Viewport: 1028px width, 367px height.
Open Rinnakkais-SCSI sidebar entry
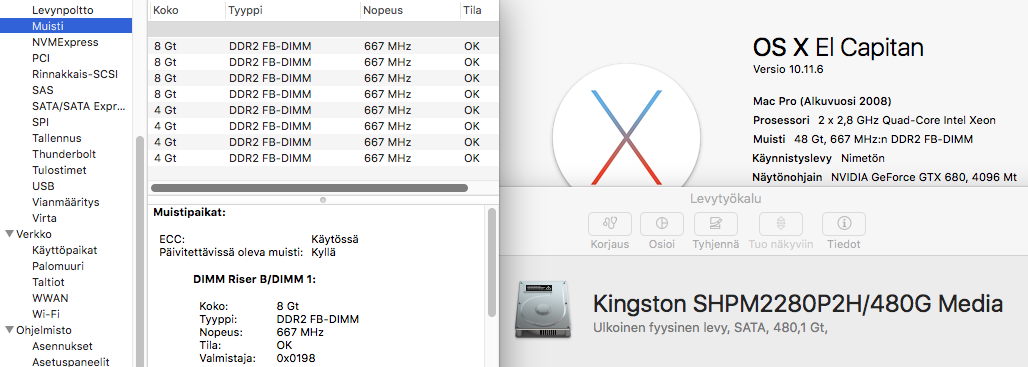click(75, 74)
